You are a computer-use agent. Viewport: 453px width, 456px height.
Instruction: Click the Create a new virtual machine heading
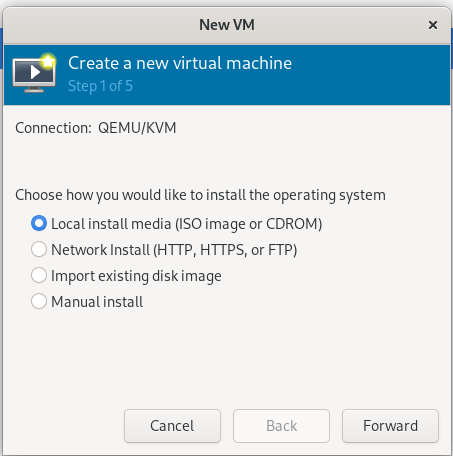pos(180,63)
